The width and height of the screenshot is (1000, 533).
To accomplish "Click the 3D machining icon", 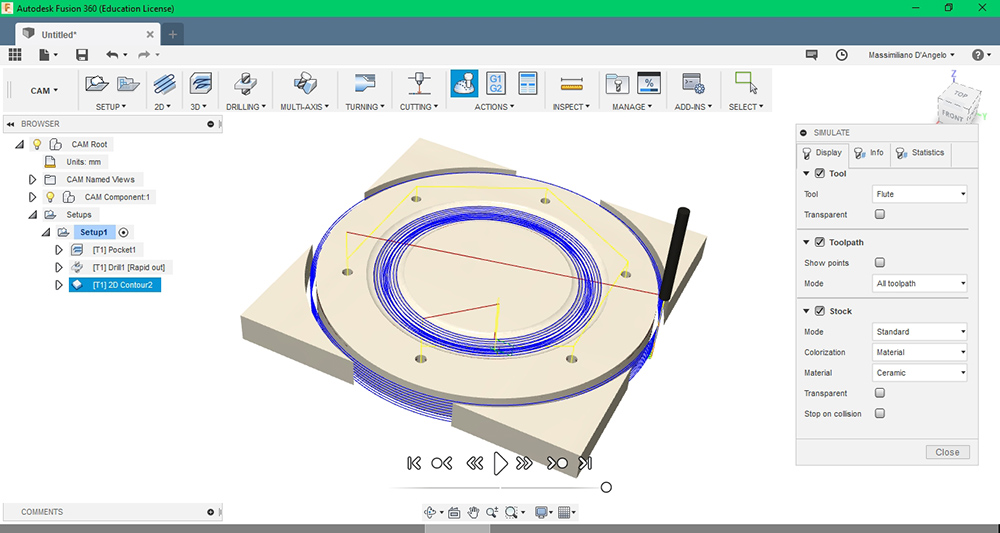I will 200,84.
